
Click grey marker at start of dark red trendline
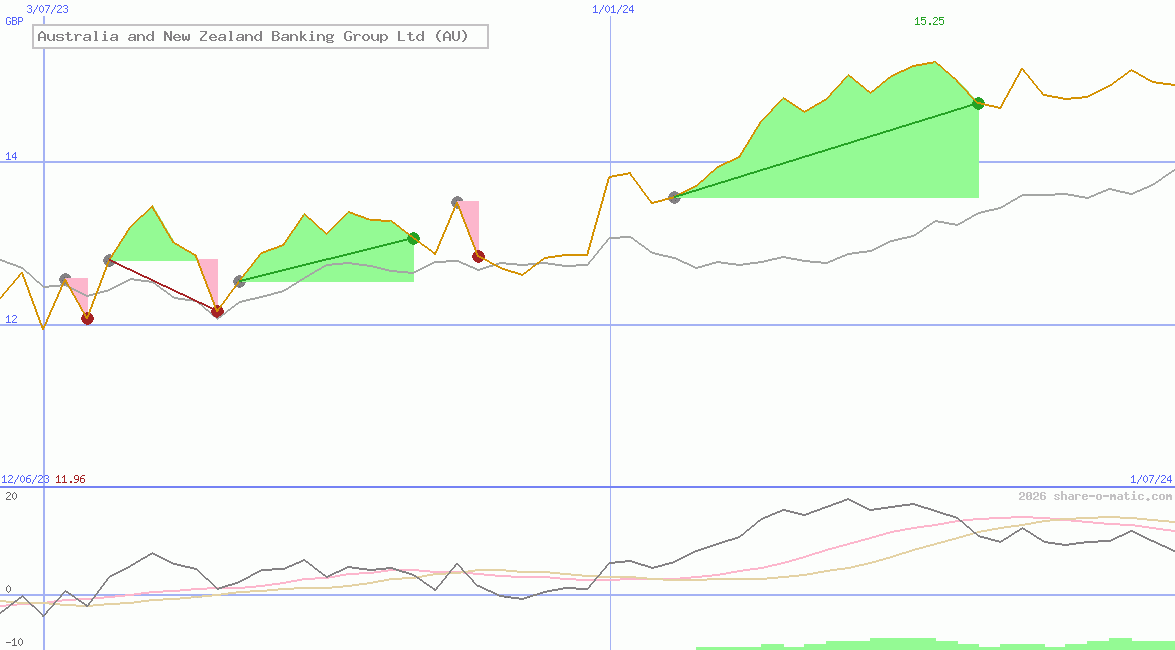pos(109,260)
